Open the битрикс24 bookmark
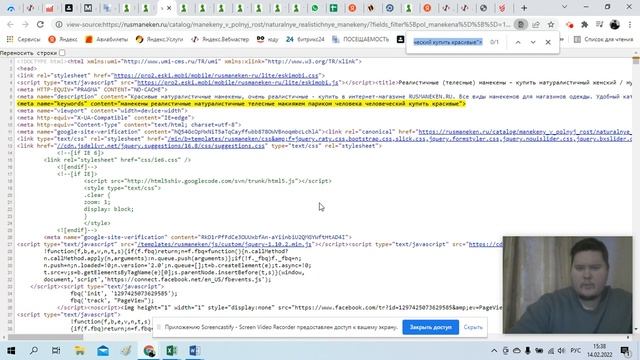The image size is (640, 360). point(305,39)
